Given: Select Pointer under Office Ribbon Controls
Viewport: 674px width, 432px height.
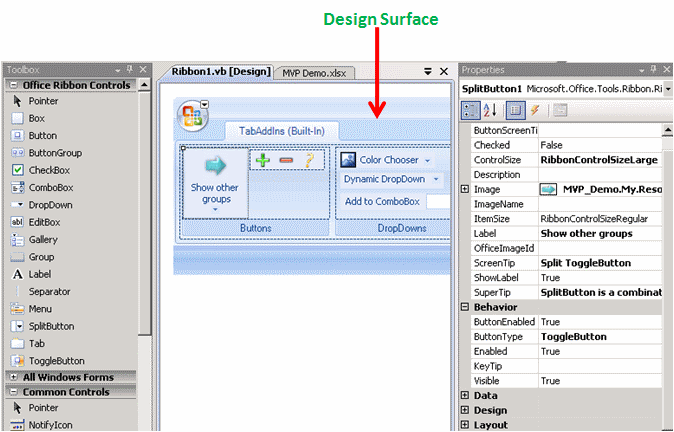Looking at the screenshot, I should coord(34,101).
